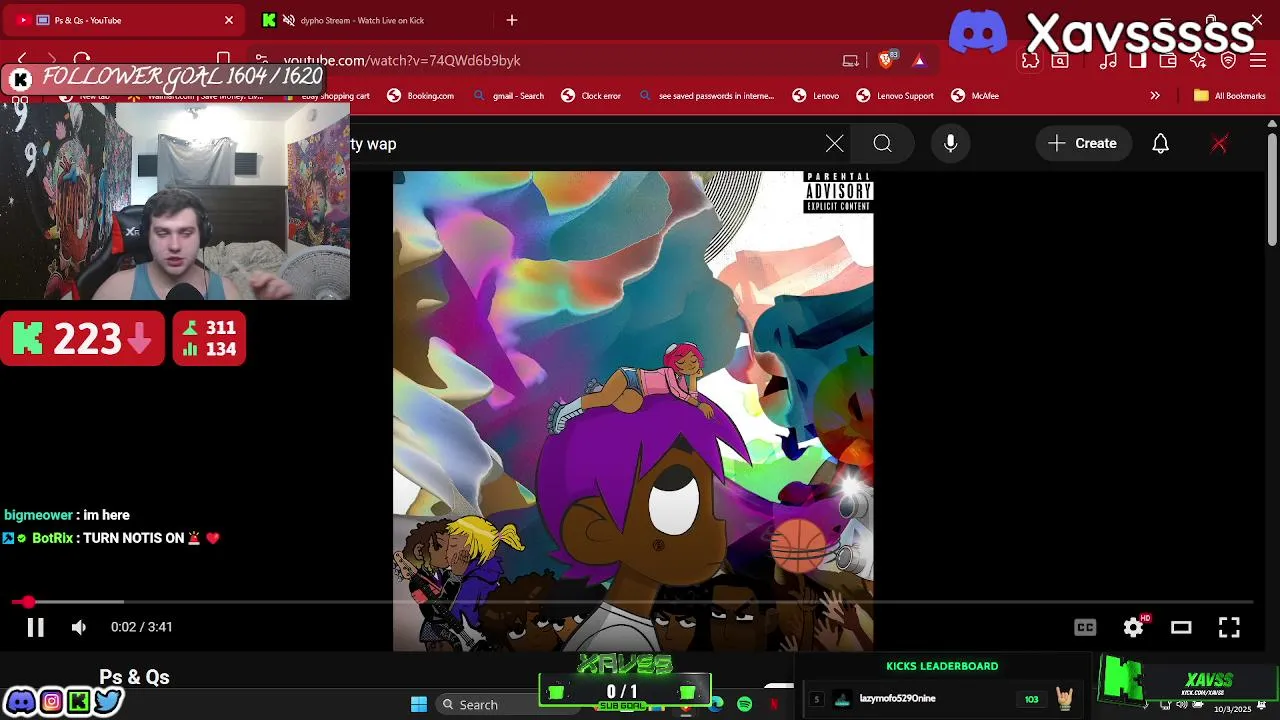Open the browser hamburger main menu
The height and width of the screenshot is (720, 1280).
pos(1259,61)
